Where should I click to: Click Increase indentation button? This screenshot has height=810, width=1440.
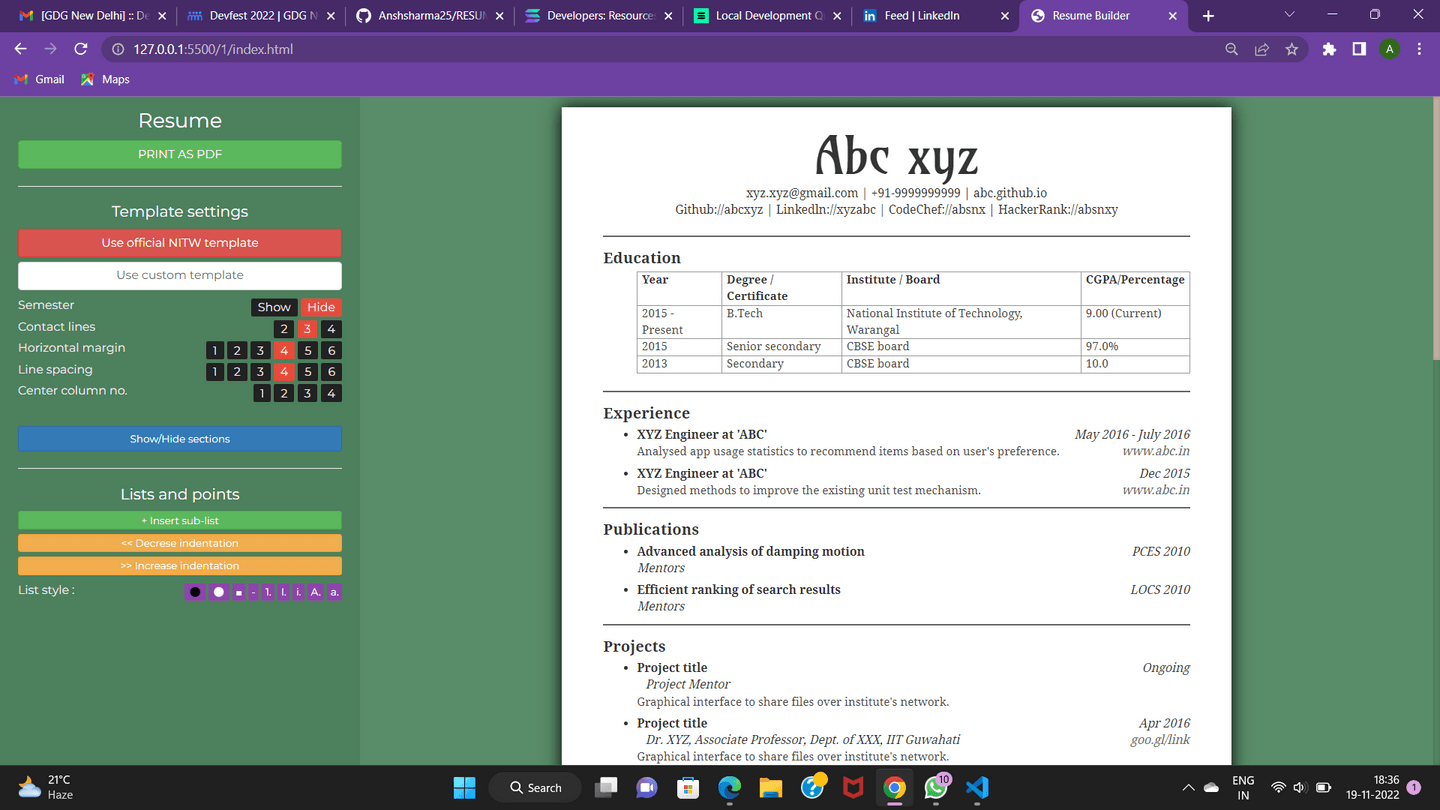[x=180, y=566]
